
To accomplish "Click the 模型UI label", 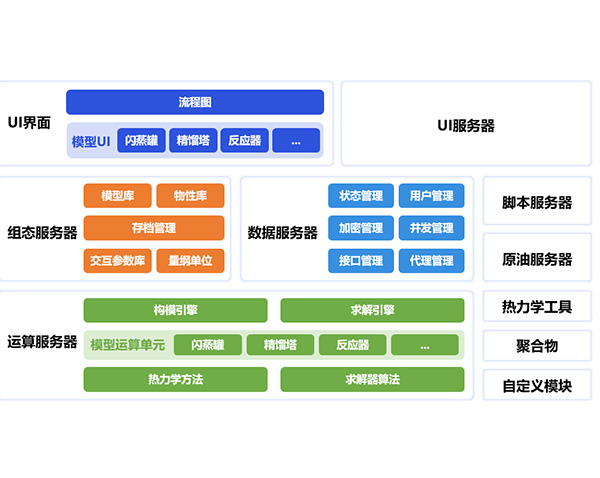I will [x=91, y=142].
